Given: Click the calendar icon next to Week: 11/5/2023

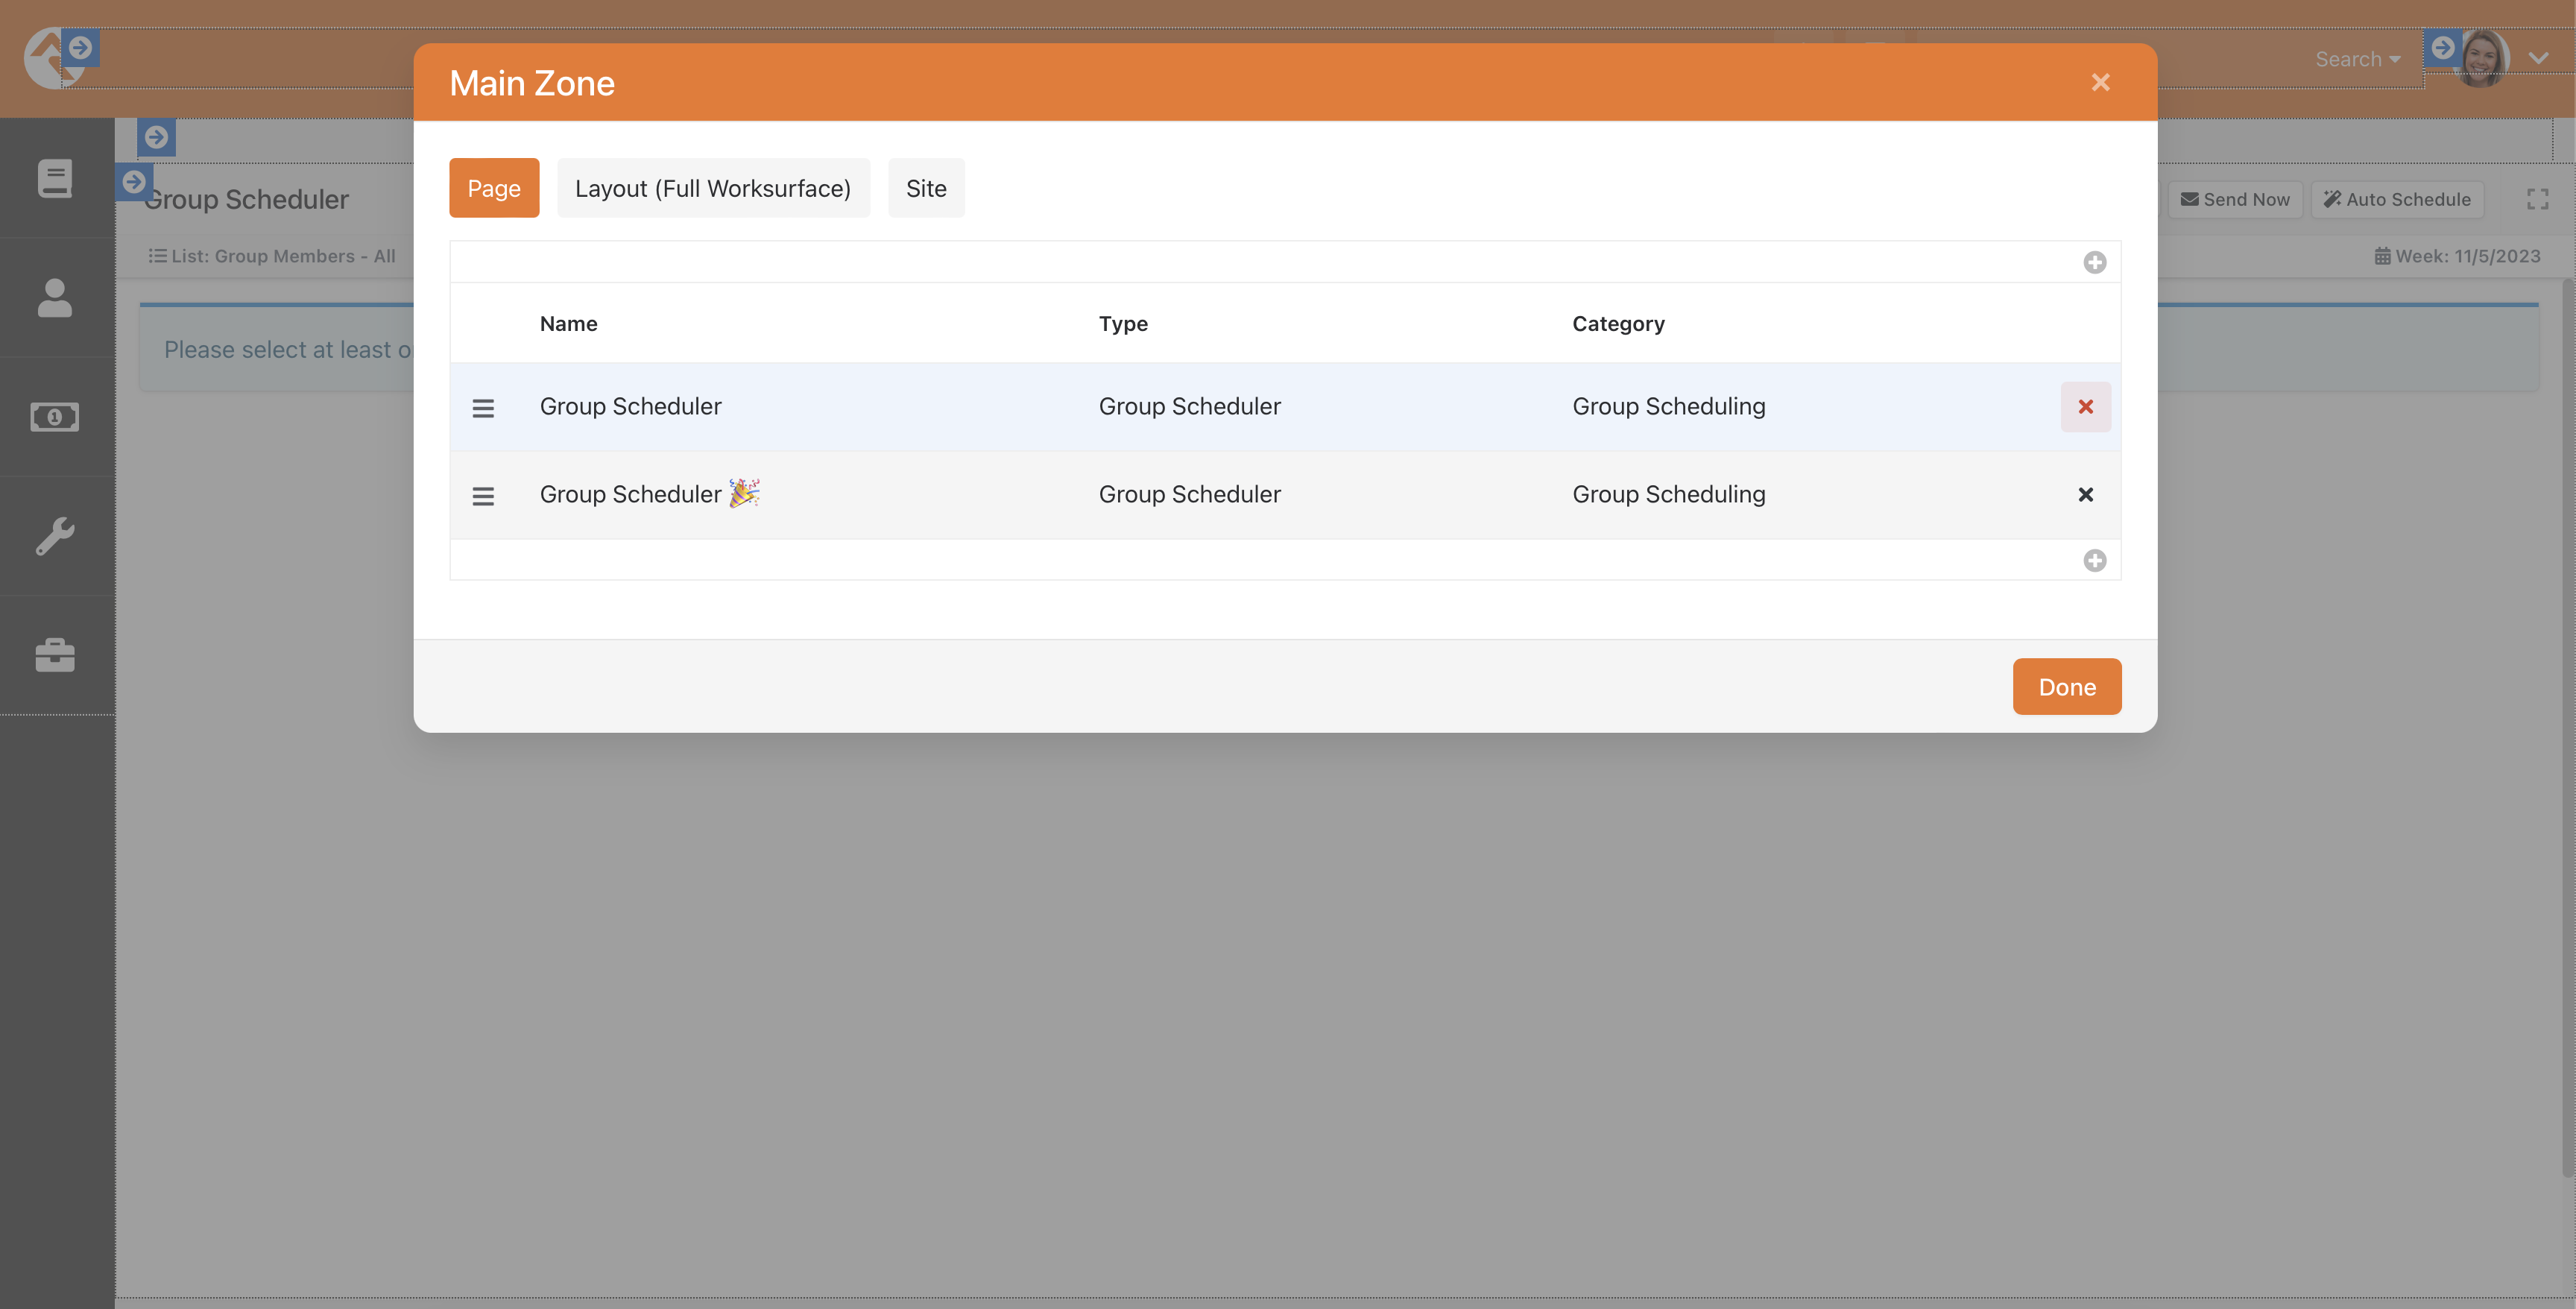Looking at the screenshot, I should (x=2383, y=255).
